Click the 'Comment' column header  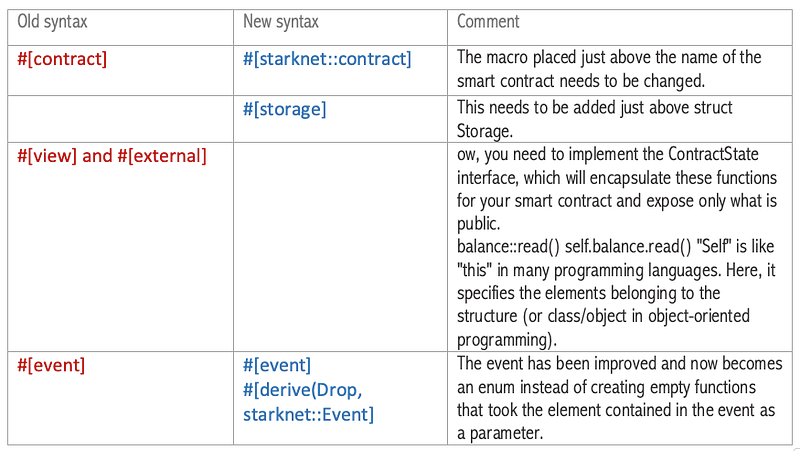tap(488, 21)
